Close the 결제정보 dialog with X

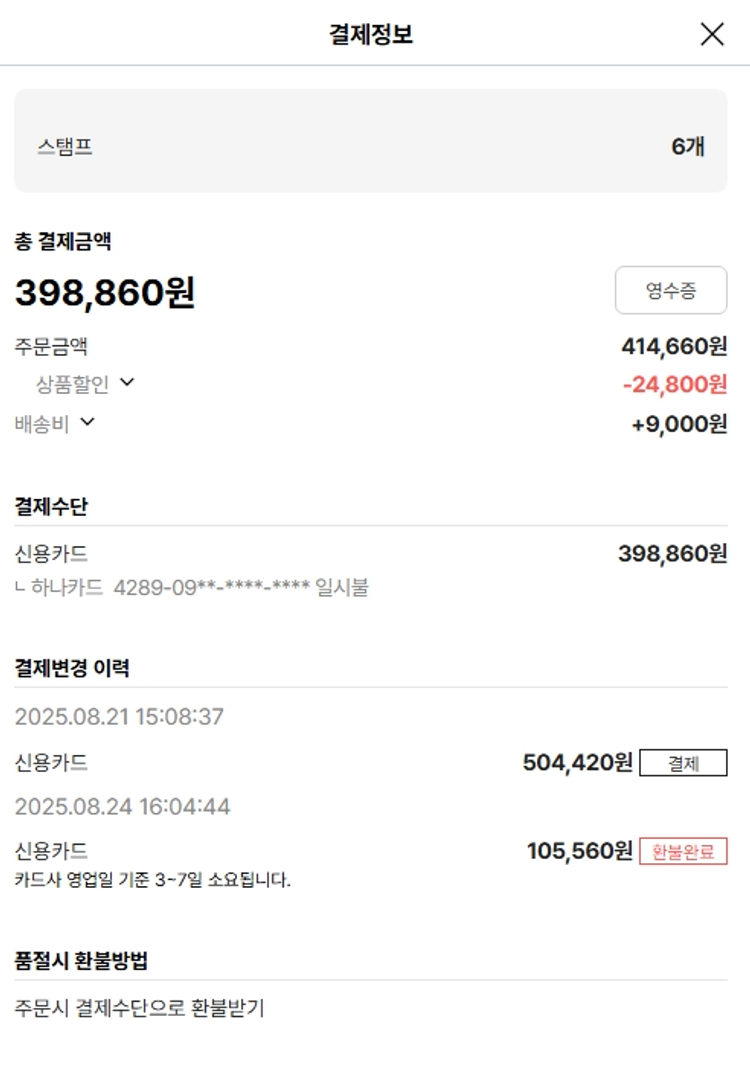[712, 34]
